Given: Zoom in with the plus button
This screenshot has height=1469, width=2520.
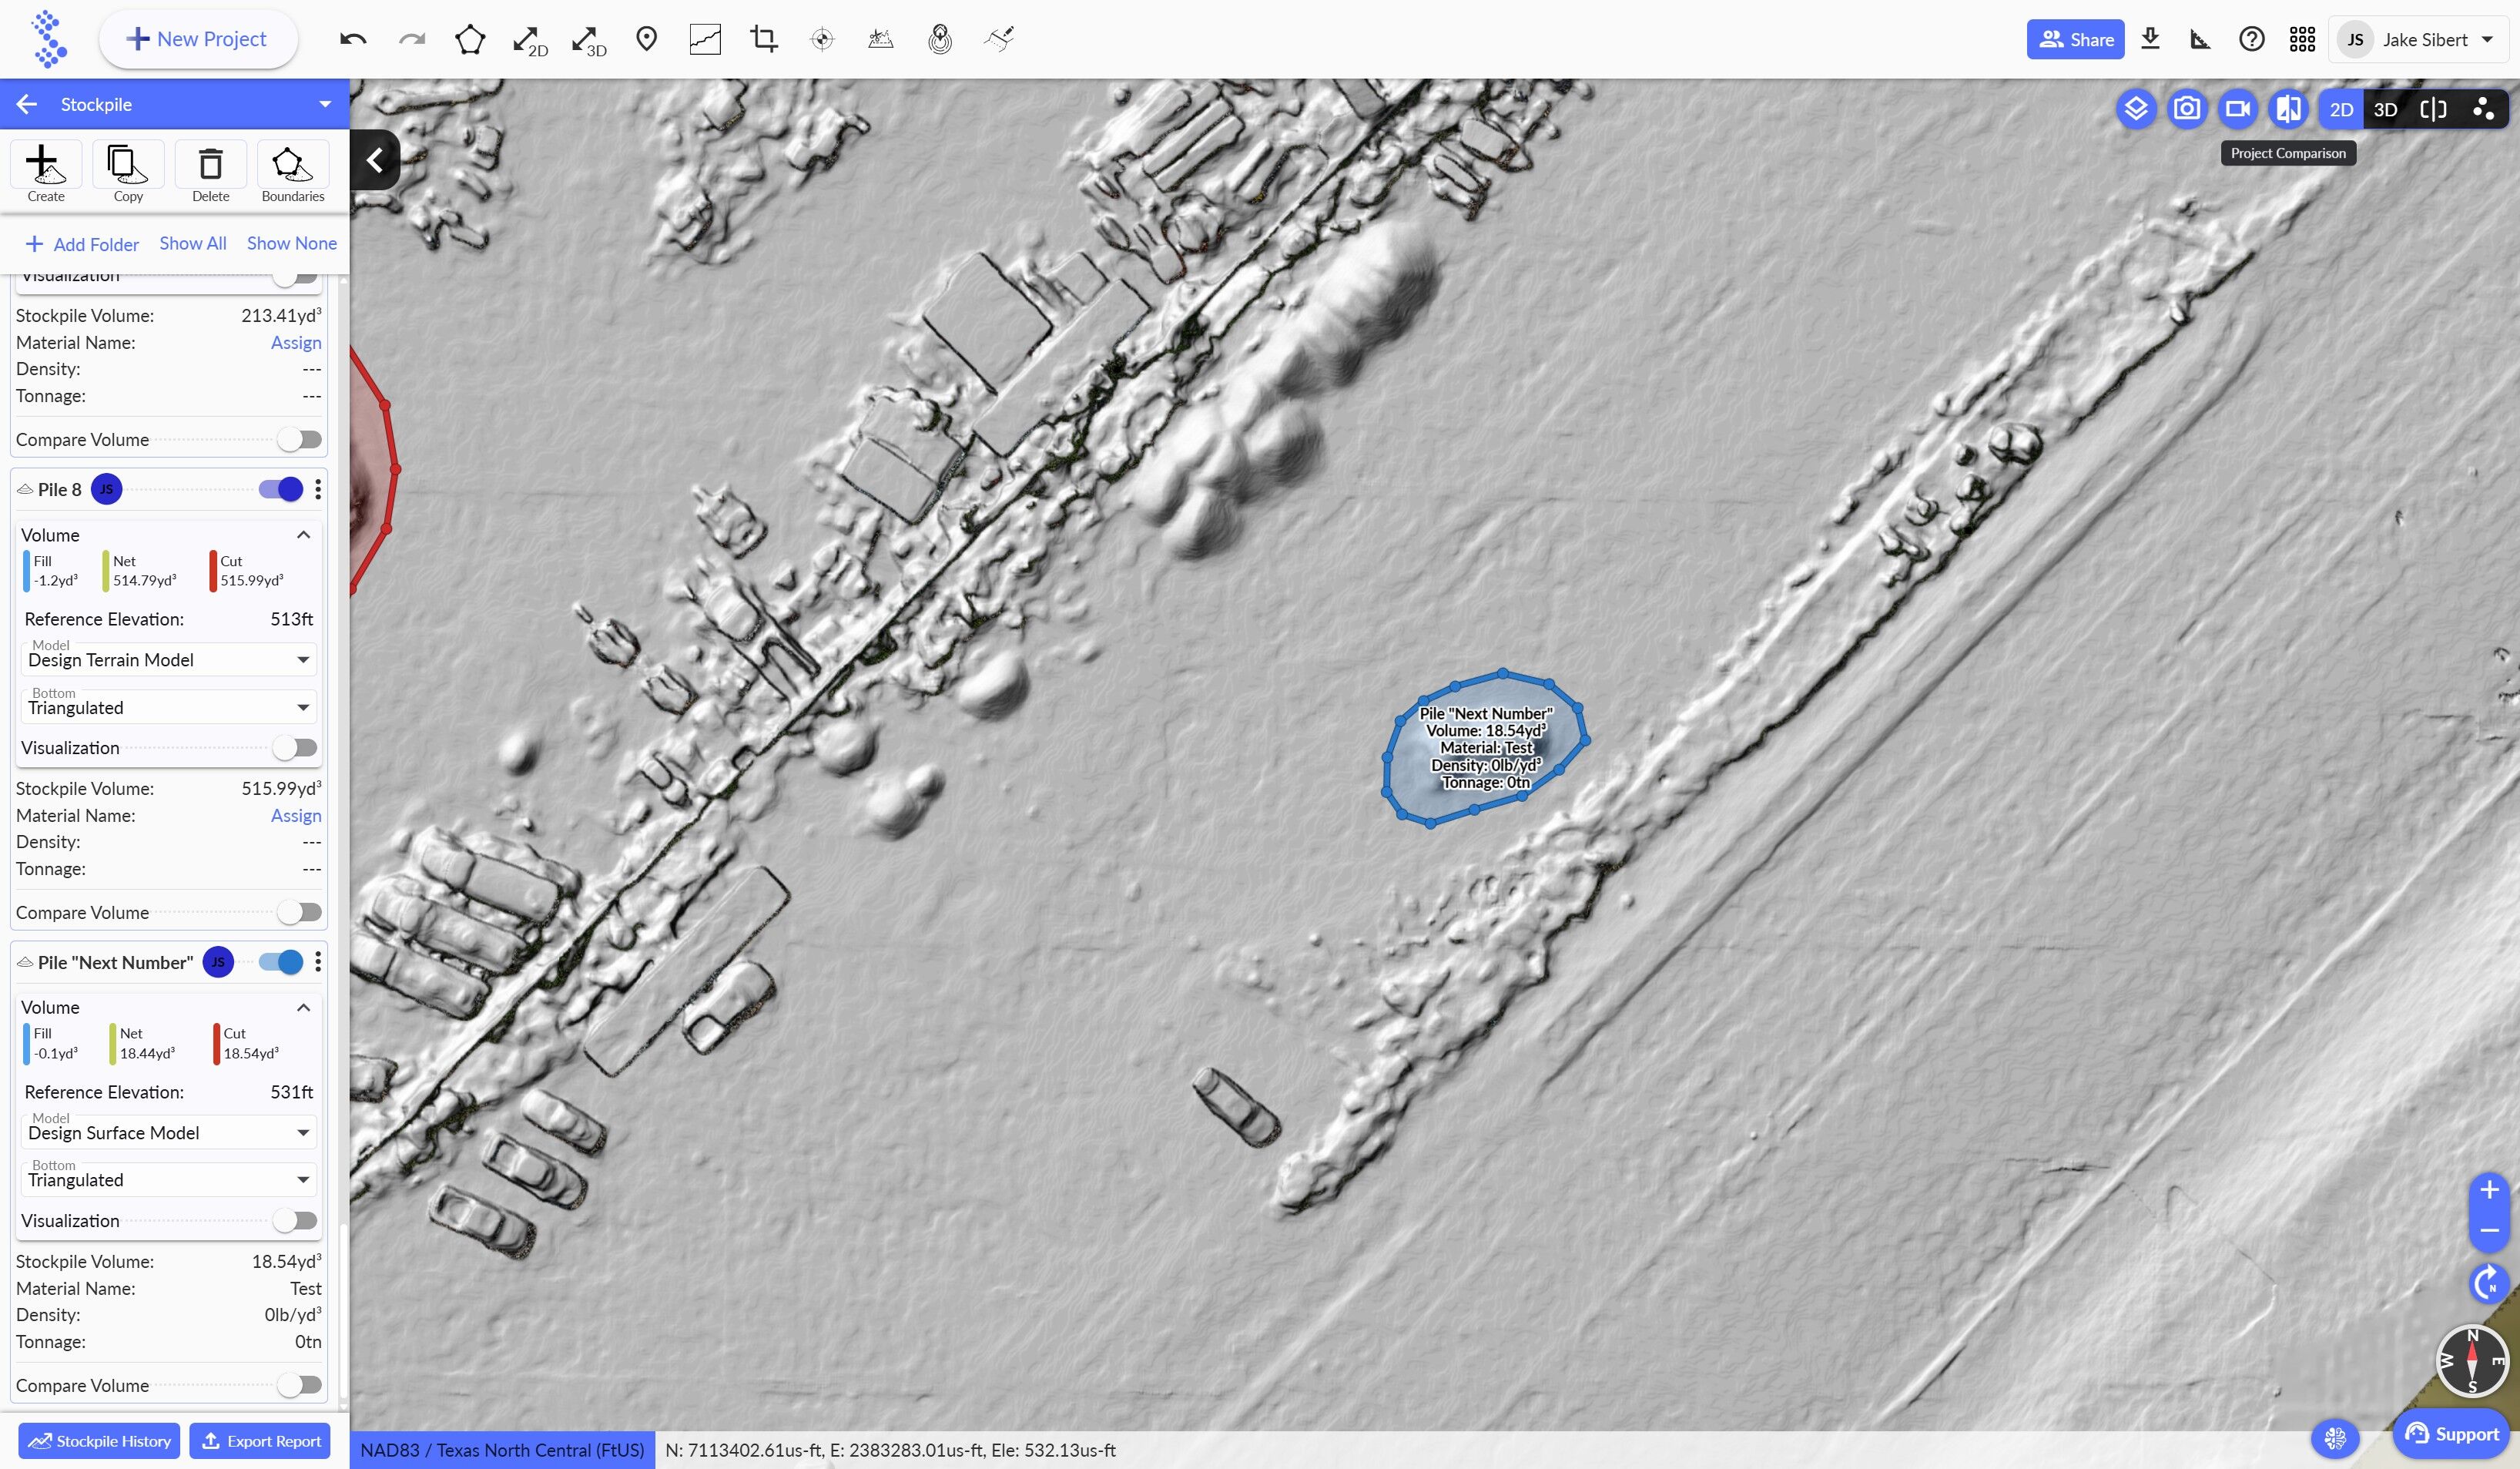Looking at the screenshot, I should tap(2490, 1189).
